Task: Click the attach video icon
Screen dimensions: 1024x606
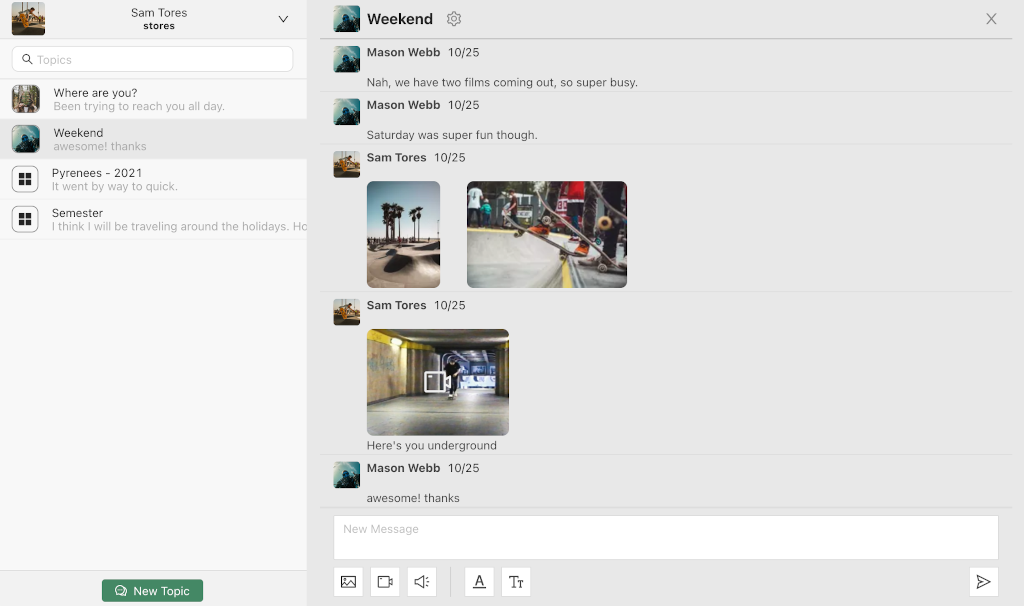Action: 385,582
